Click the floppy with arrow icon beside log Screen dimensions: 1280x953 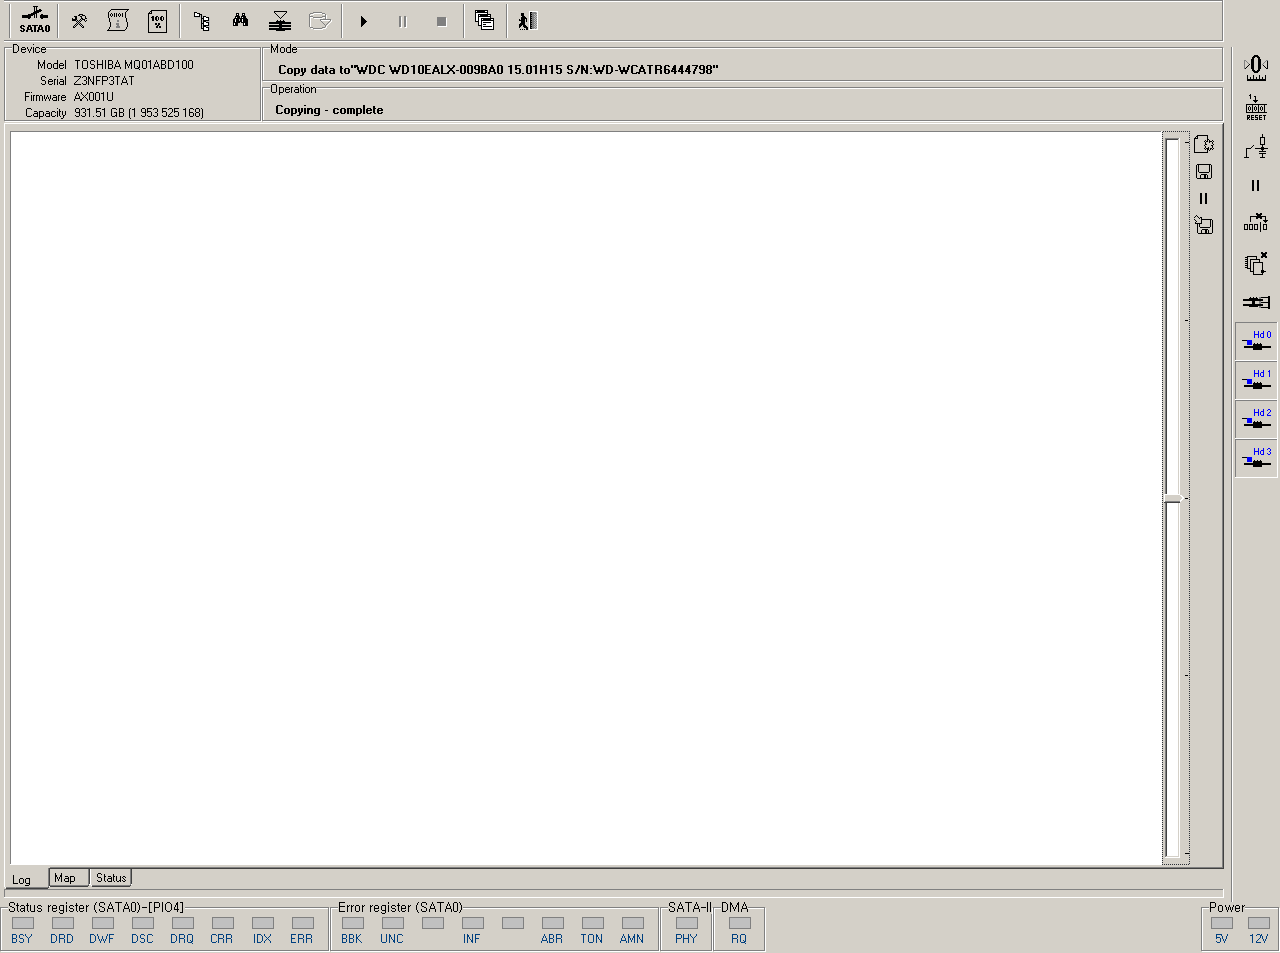coord(1204,226)
